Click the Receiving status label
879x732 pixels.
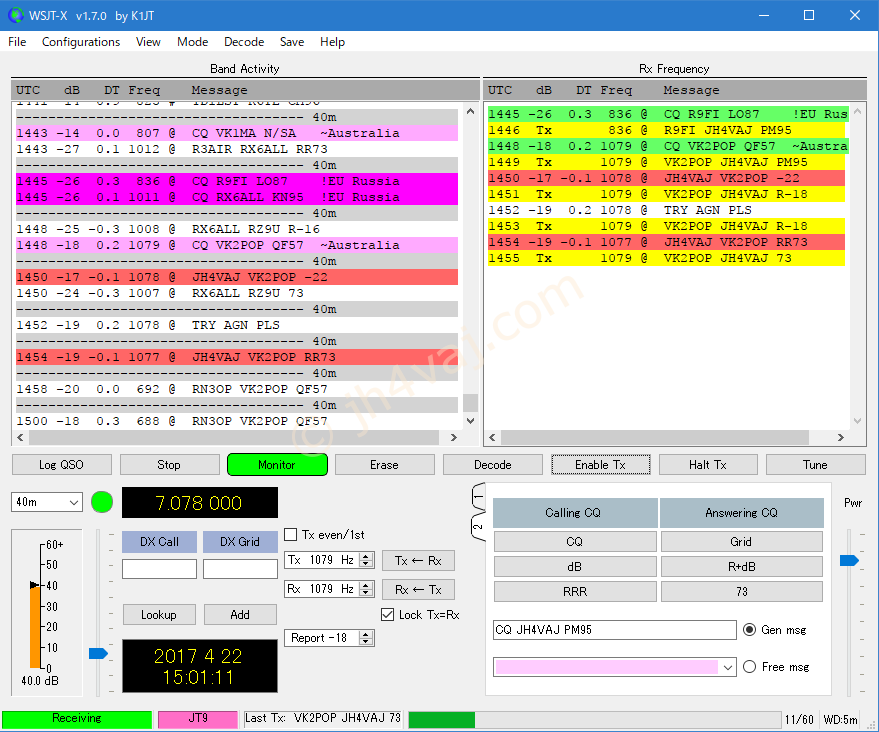[x=77, y=719]
